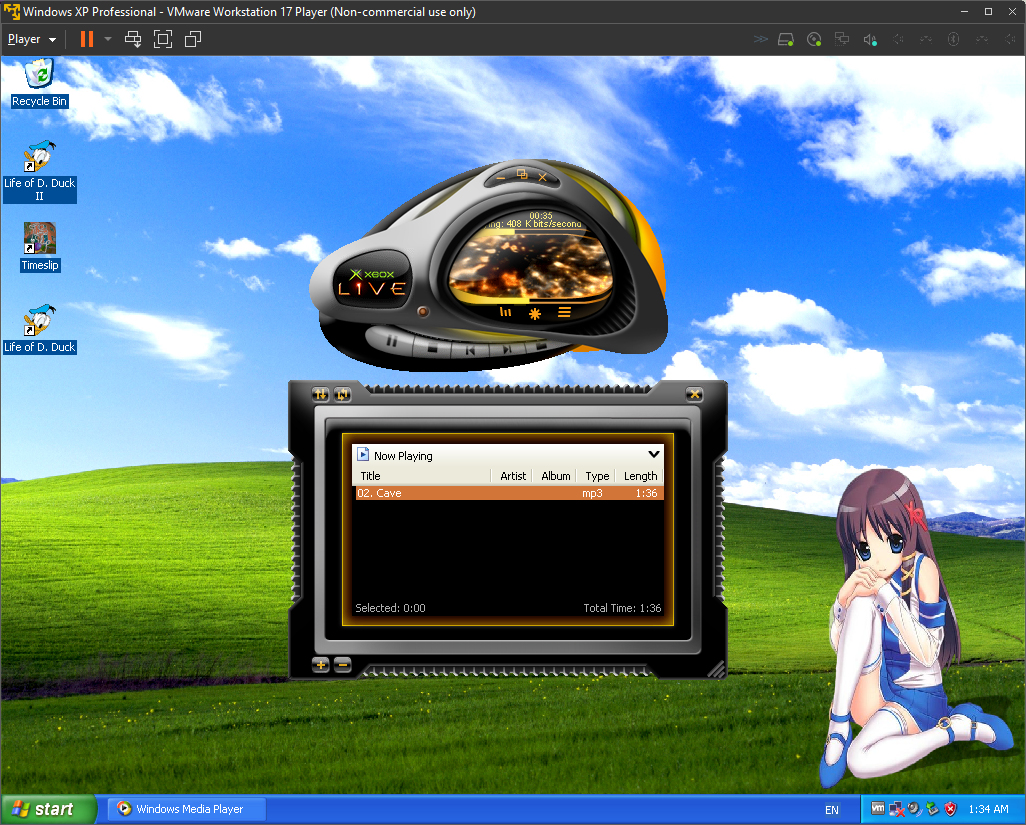The image size is (1026, 825).
Task: Click the Length column header
Action: point(640,476)
